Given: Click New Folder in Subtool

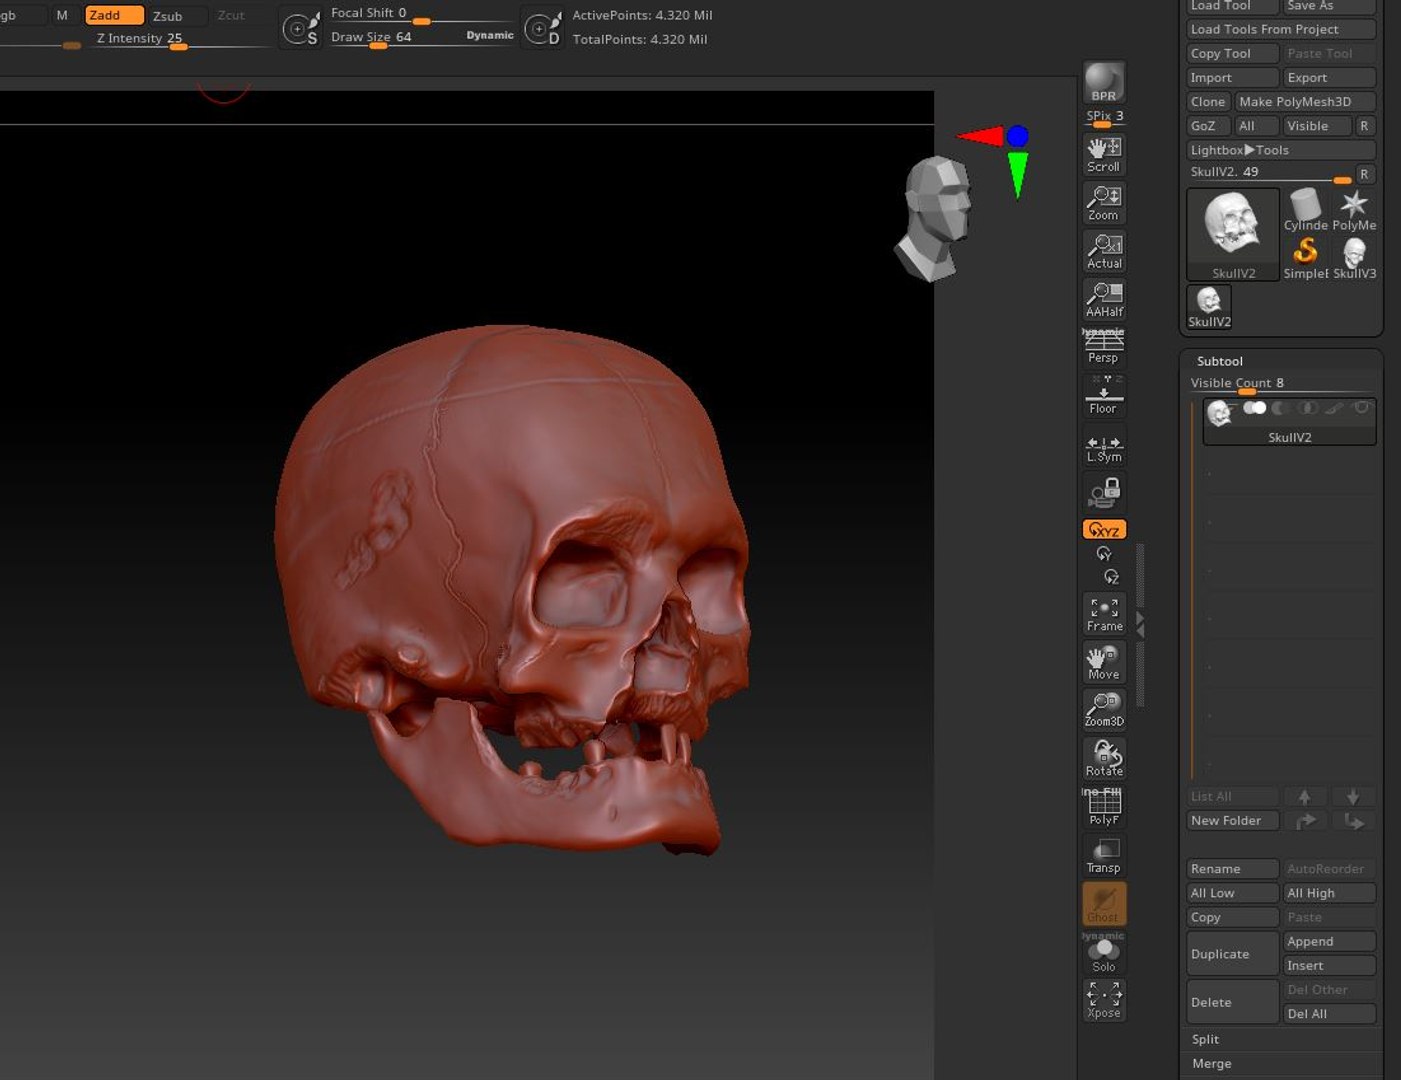Looking at the screenshot, I should coord(1232,820).
